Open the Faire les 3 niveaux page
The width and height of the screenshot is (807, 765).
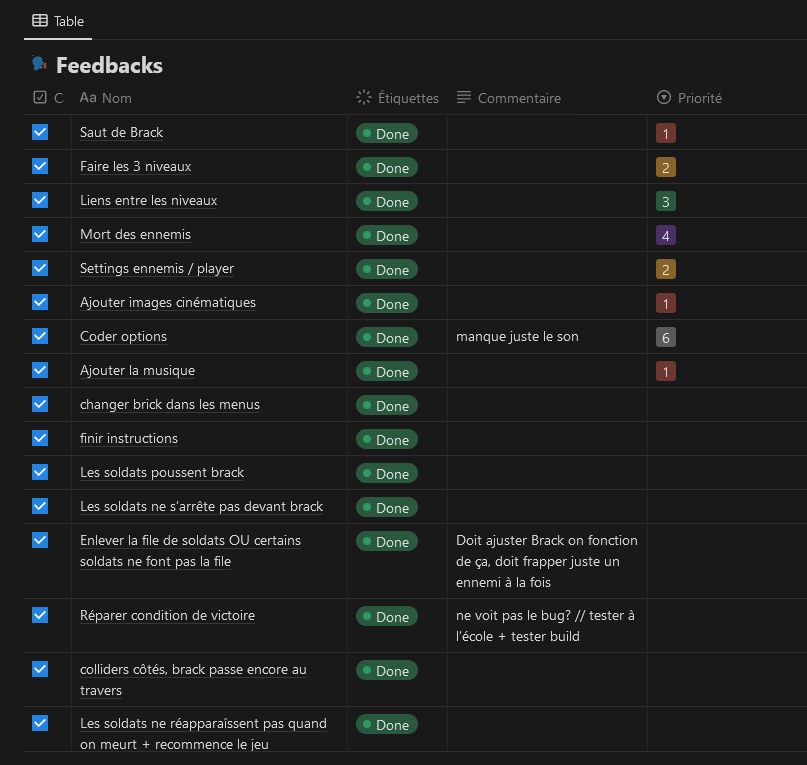point(135,166)
